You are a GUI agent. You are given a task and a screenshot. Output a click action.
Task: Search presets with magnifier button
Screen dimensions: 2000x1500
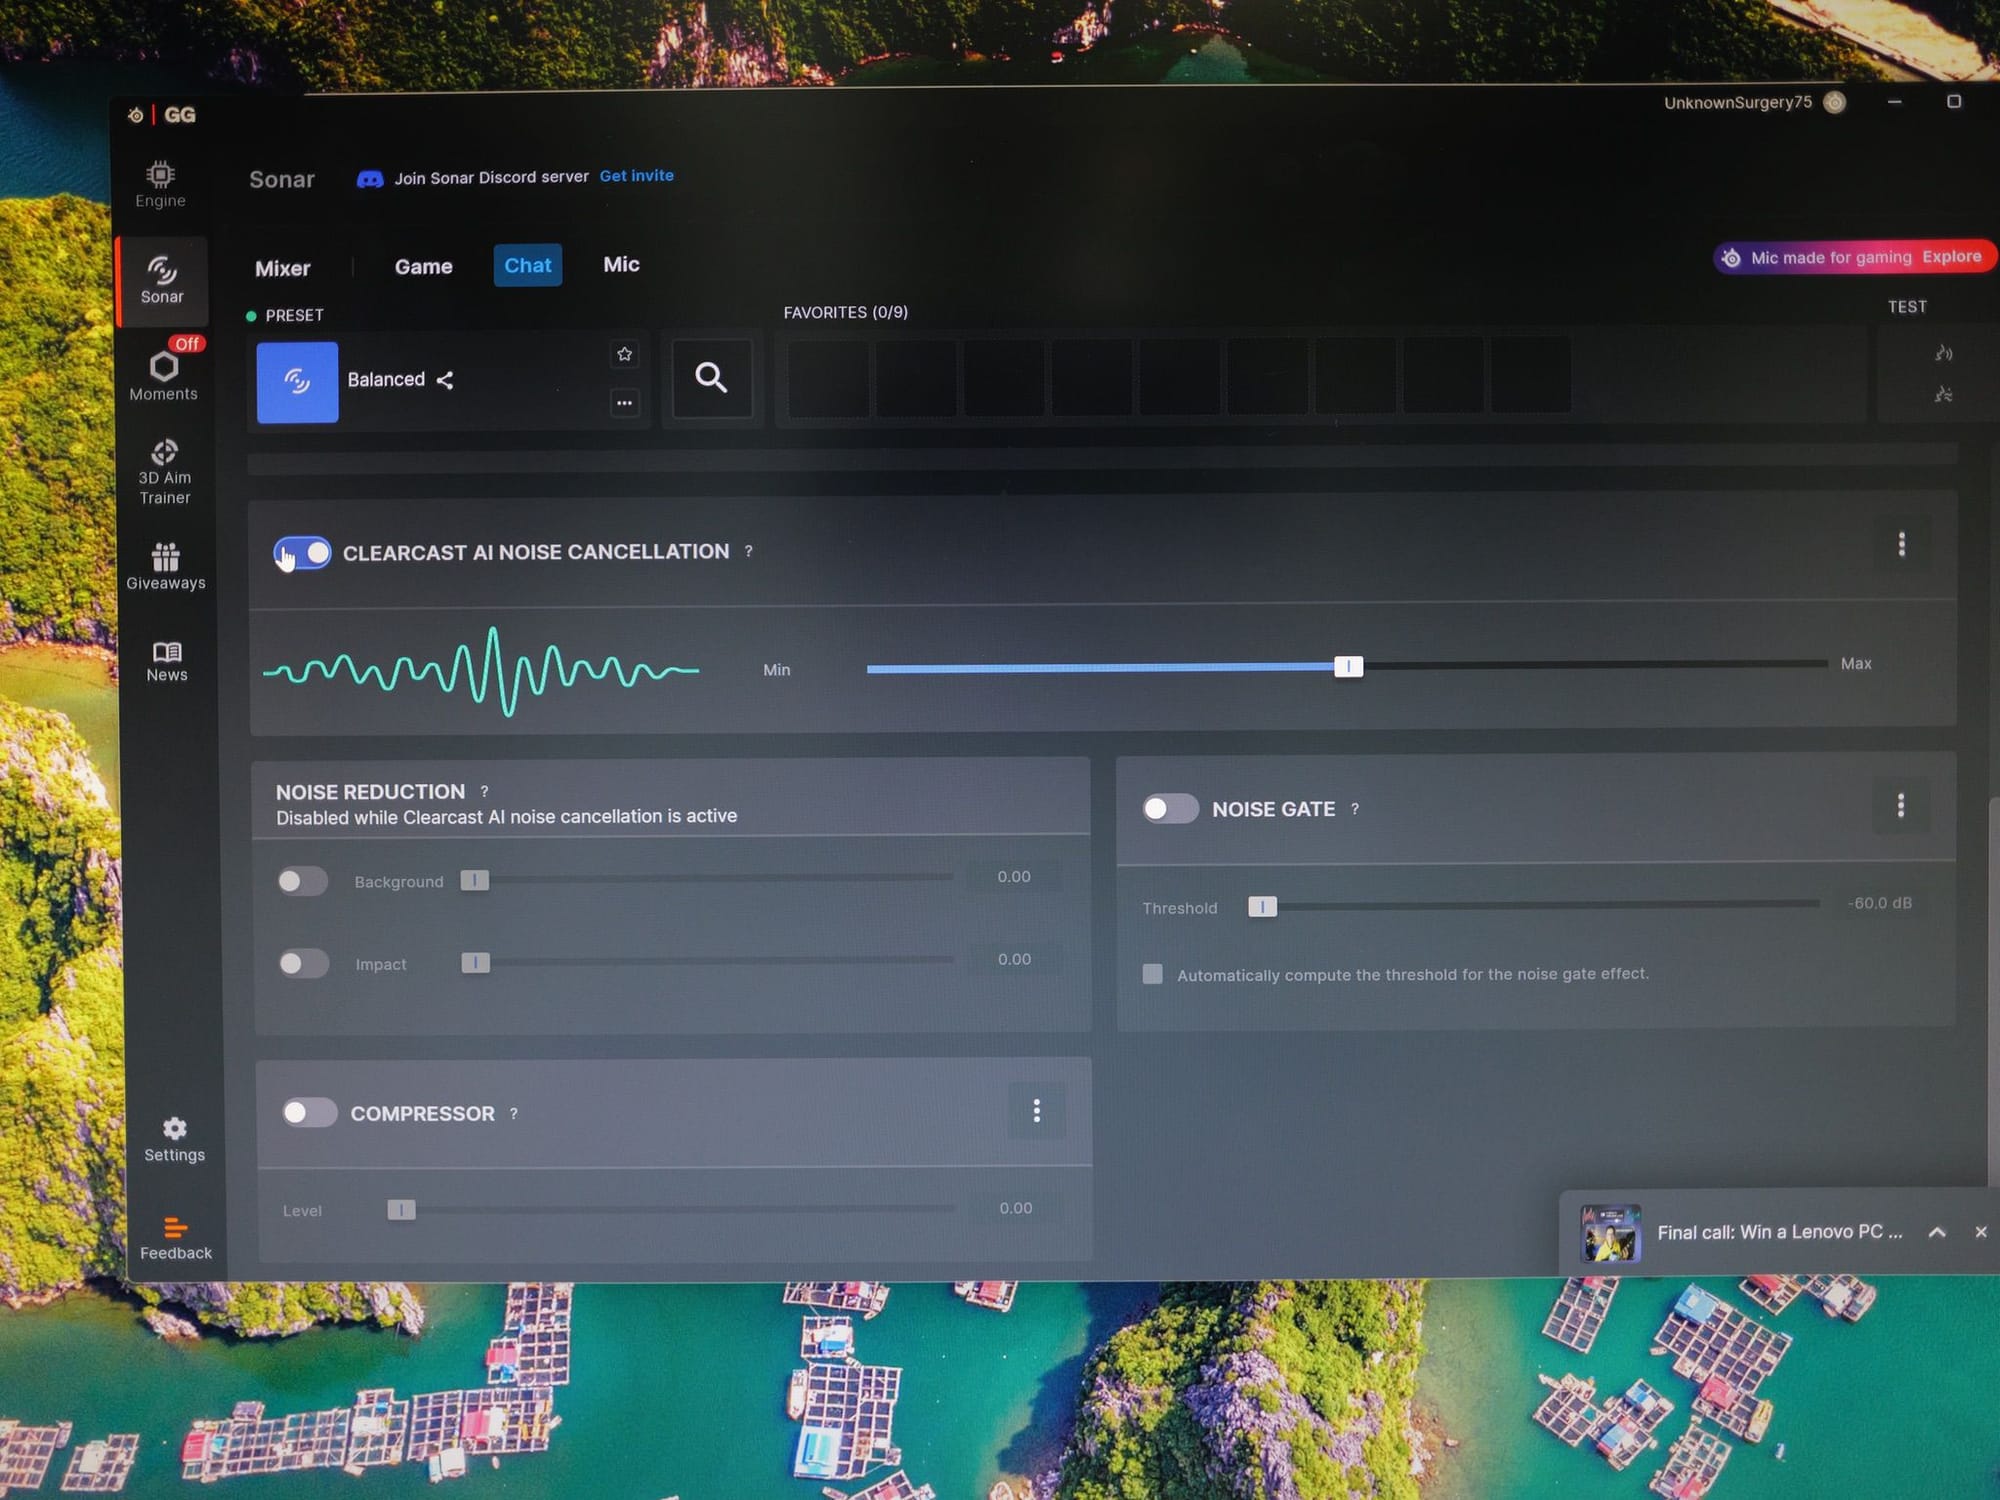[x=711, y=377]
